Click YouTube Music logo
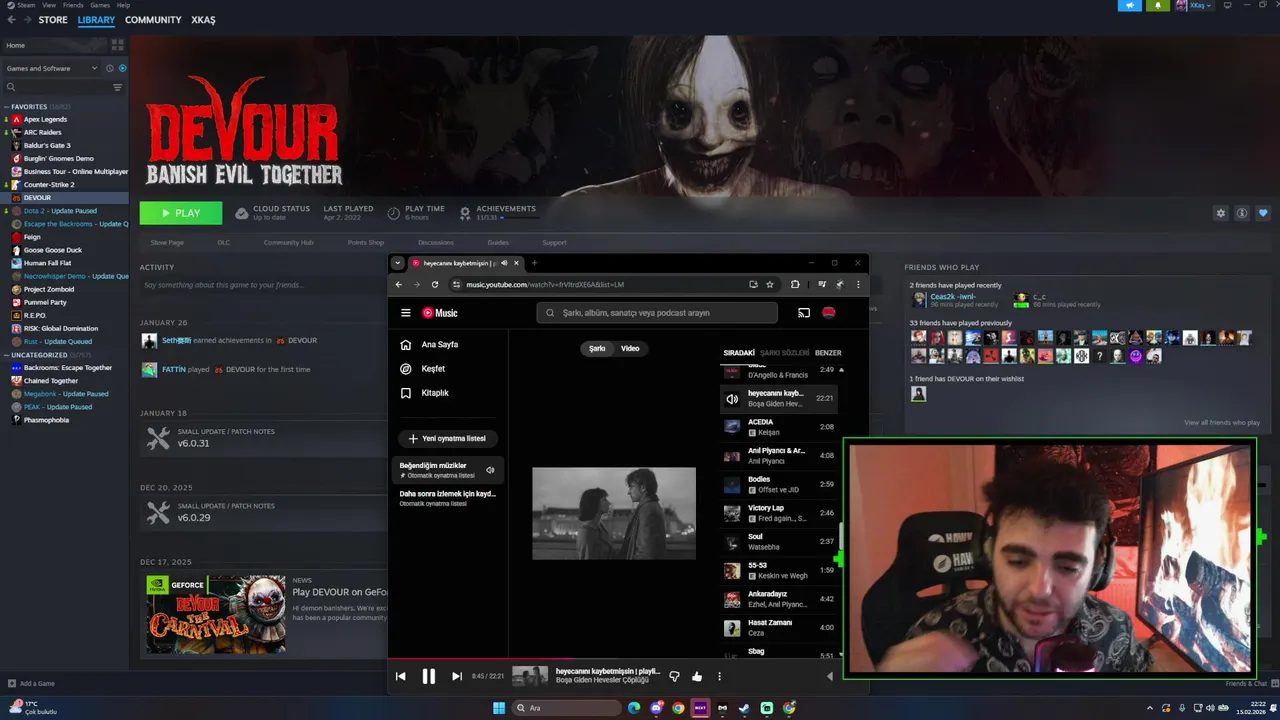The height and width of the screenshot is (720, 1280). (x=440, y=313)
